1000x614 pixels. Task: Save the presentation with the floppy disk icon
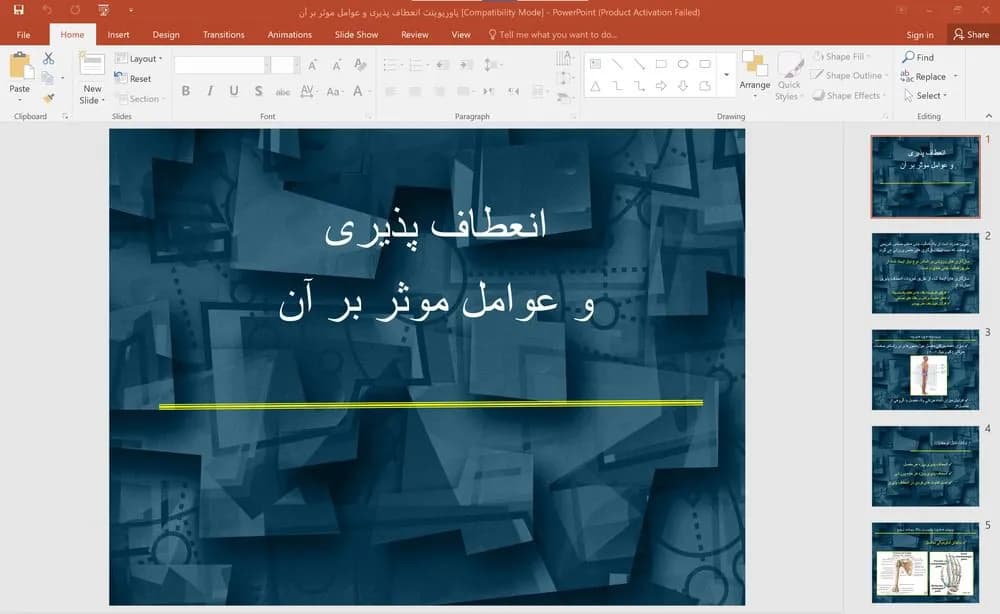(x=18, y=10)
